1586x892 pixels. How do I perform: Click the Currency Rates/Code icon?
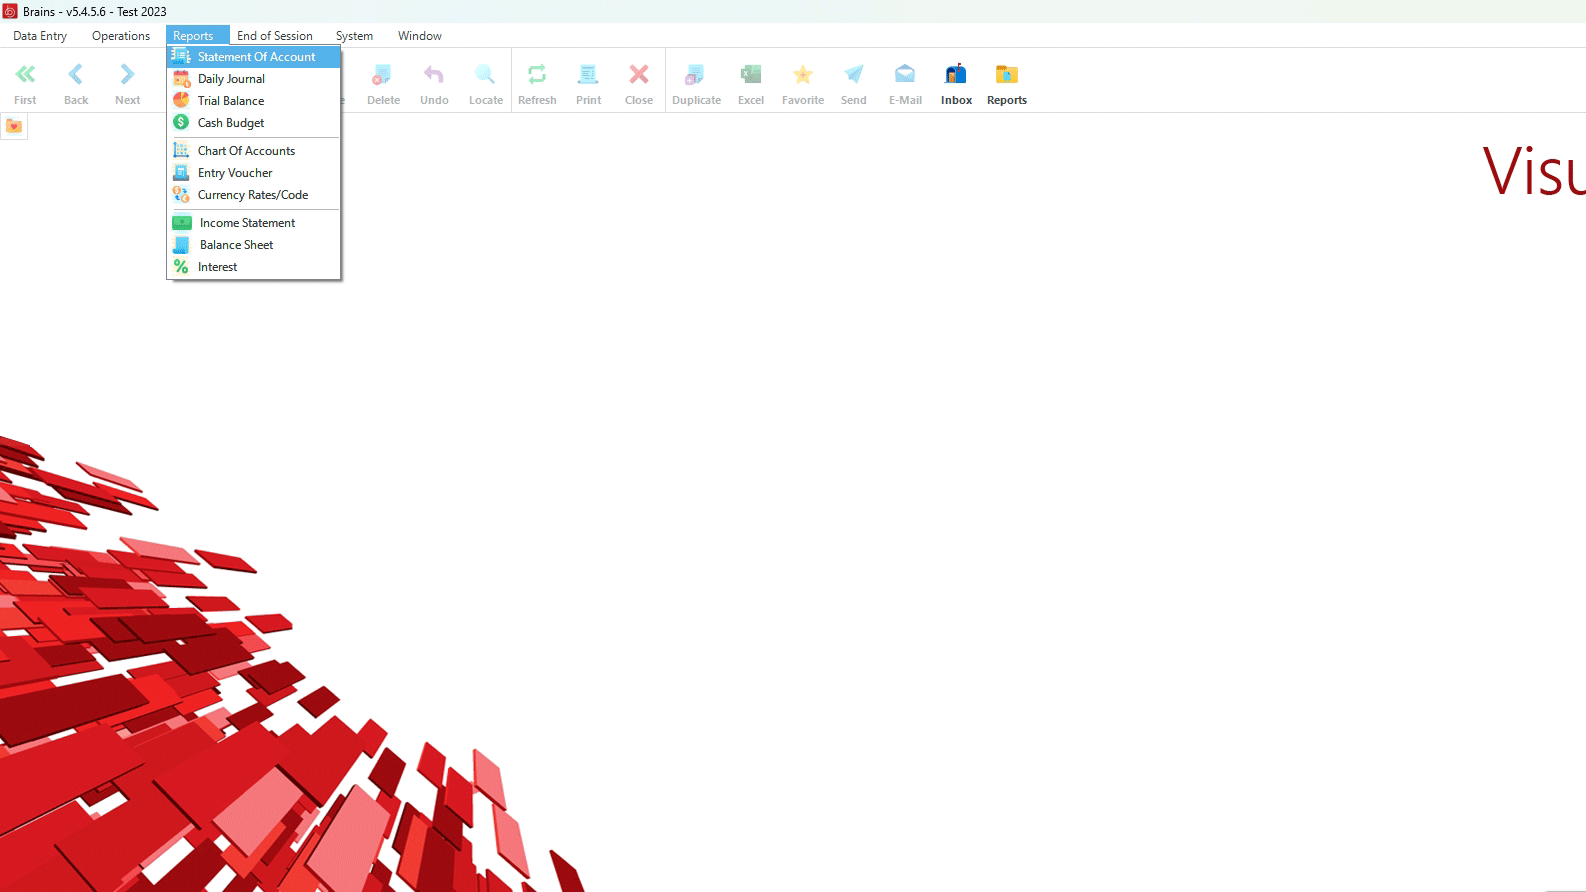[x=181, y=194]
